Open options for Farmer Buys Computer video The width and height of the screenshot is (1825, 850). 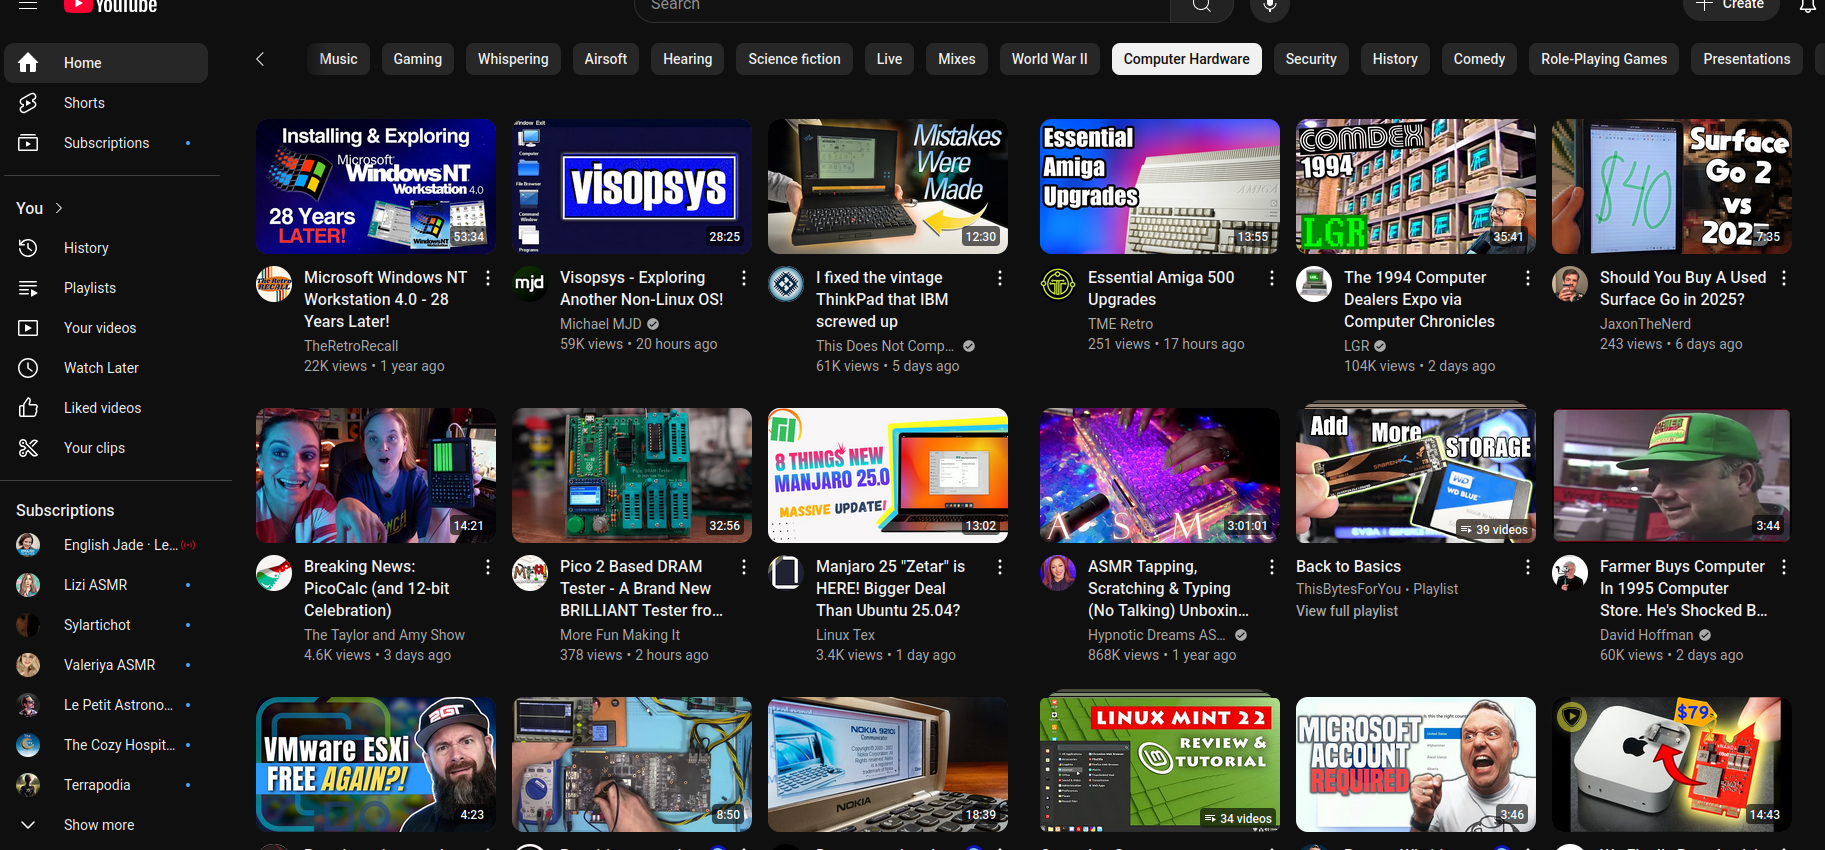pyautogui.click(x=1784, y=567)
